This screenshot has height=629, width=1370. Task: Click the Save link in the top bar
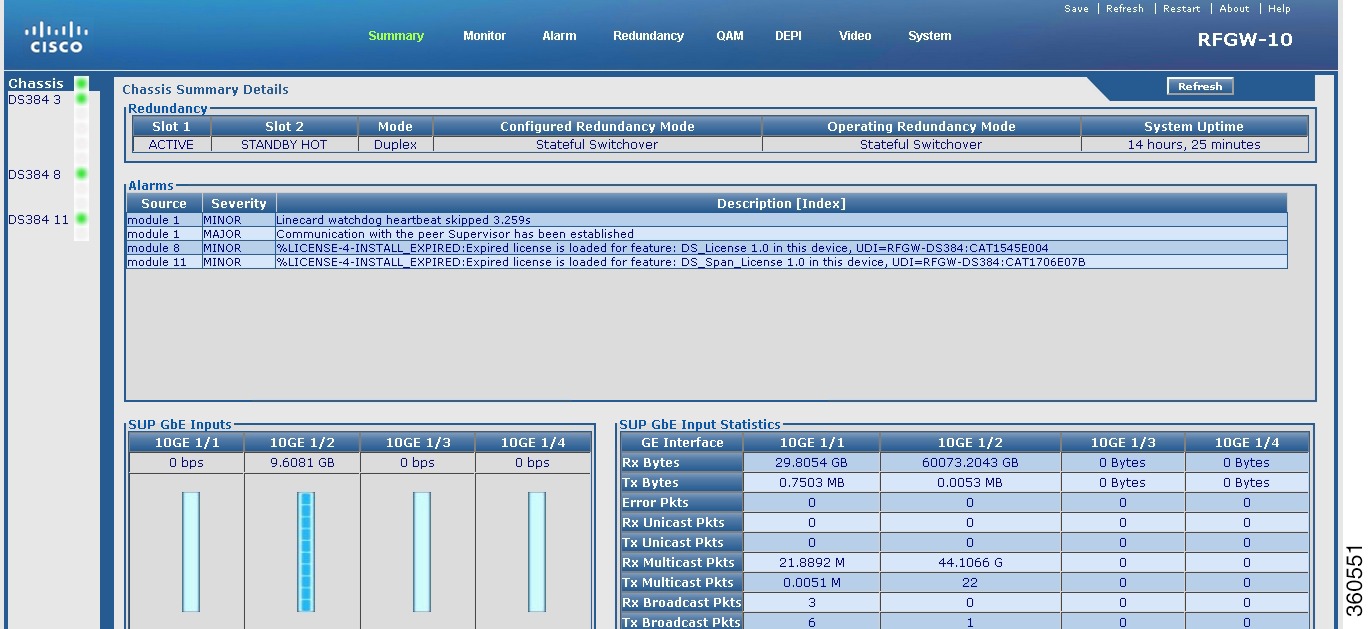click(x=1076, y=9)
